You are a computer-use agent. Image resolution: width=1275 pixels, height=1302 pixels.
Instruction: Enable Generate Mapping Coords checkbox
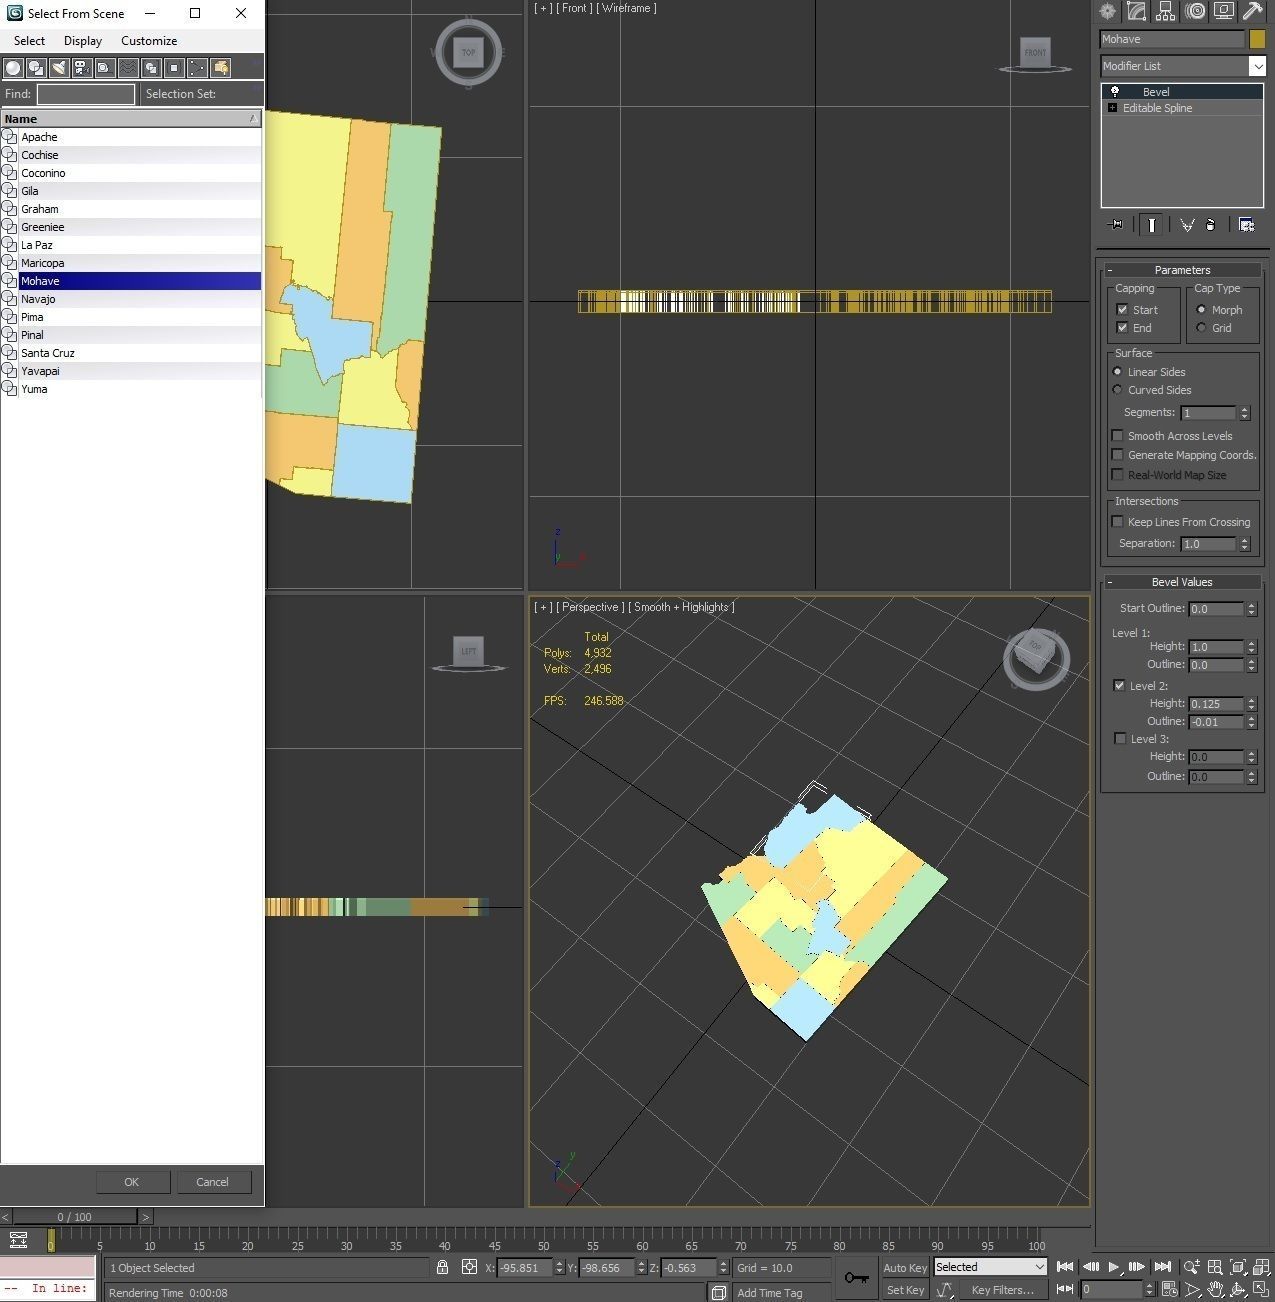point(1117,455)
